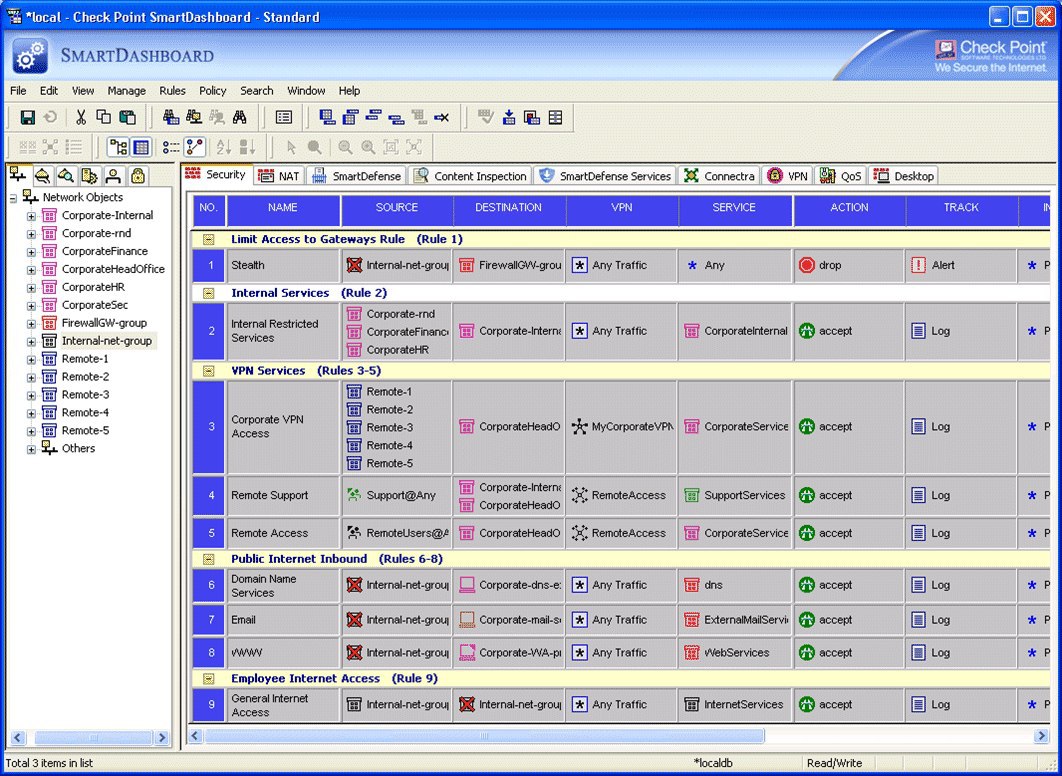The width and height of the screenshot is (1062, 776).
Task: Click the plain binoculars find icon
Action: (x=240, y=118)
